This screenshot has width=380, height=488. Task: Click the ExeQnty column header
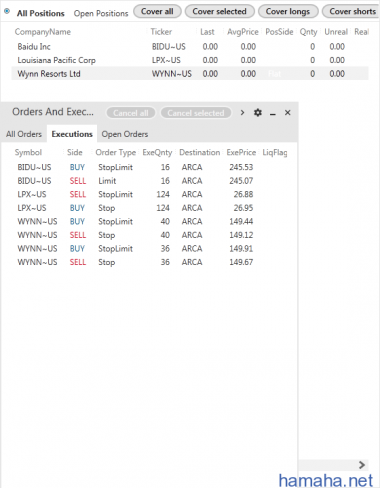[157, 153]
